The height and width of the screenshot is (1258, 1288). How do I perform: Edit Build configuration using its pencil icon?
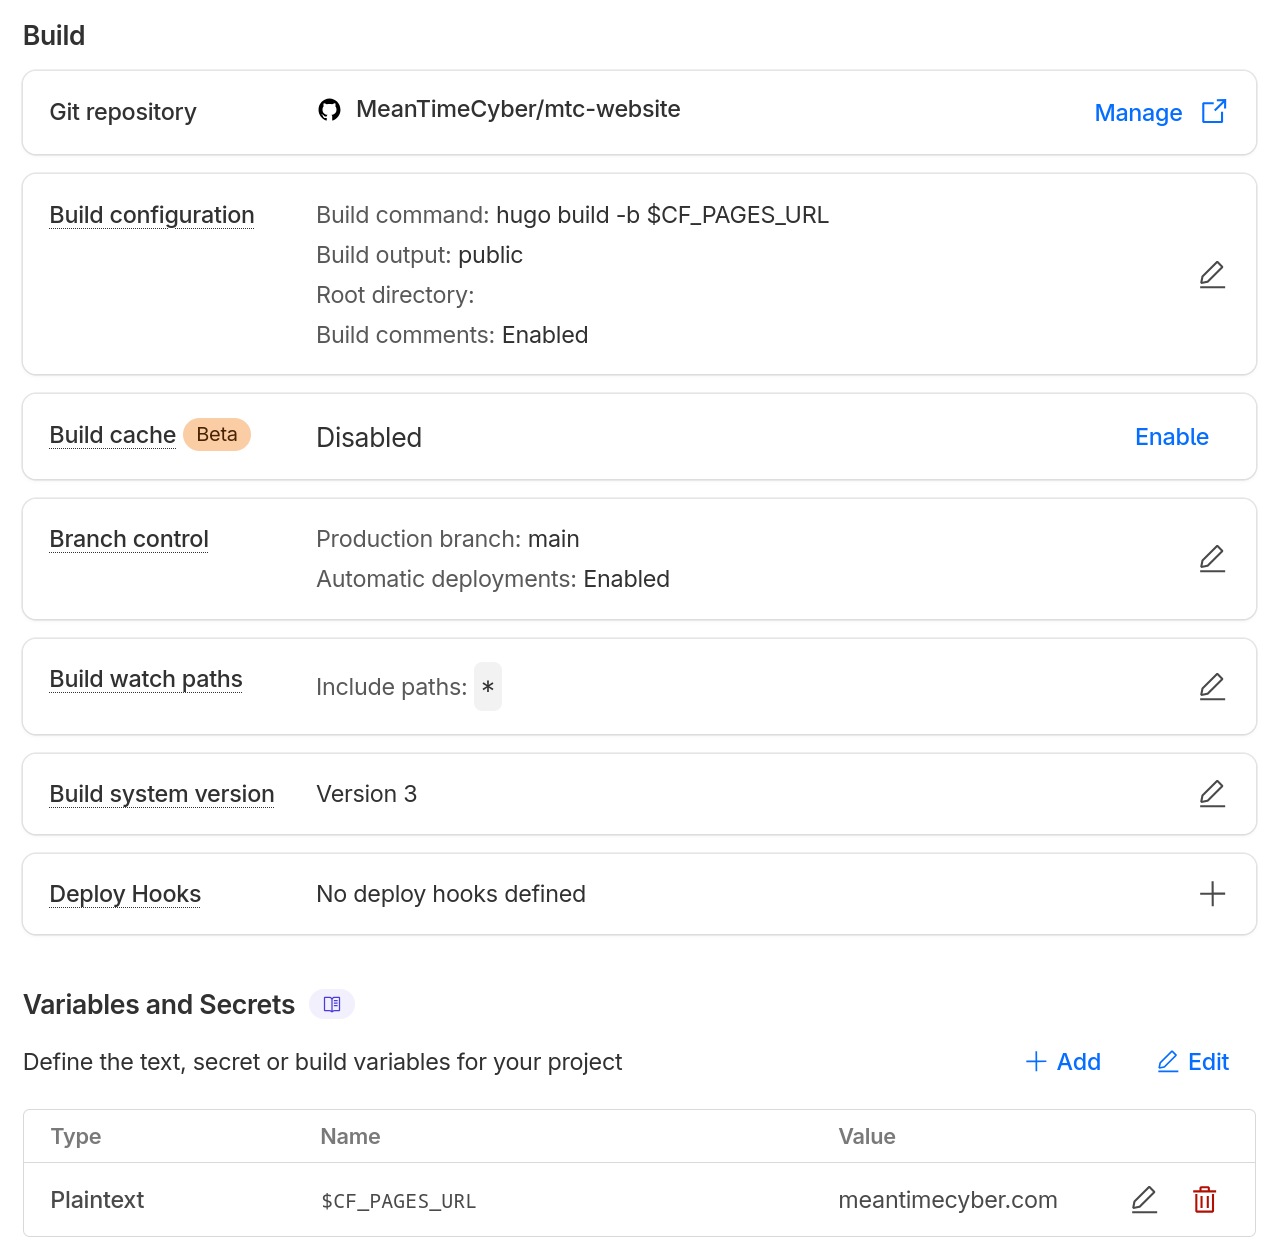coord(1212,274)
